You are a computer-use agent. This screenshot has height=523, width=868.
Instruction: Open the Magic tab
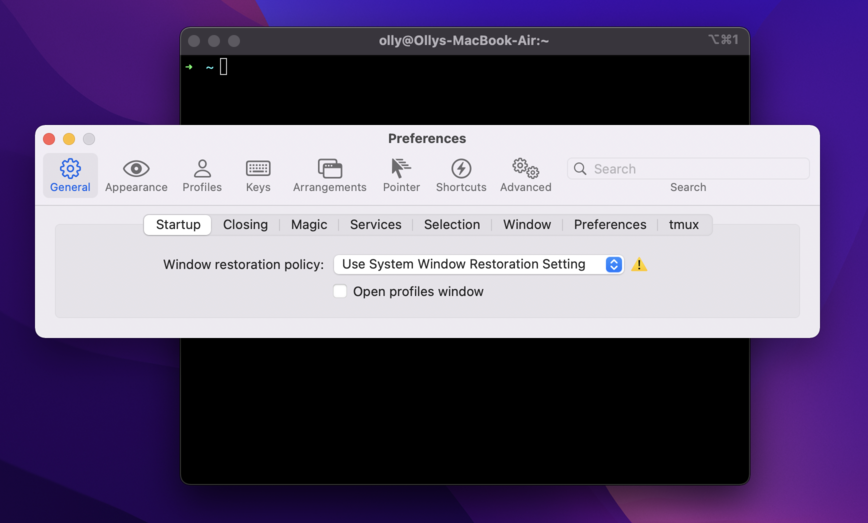(x=309, y=225)
